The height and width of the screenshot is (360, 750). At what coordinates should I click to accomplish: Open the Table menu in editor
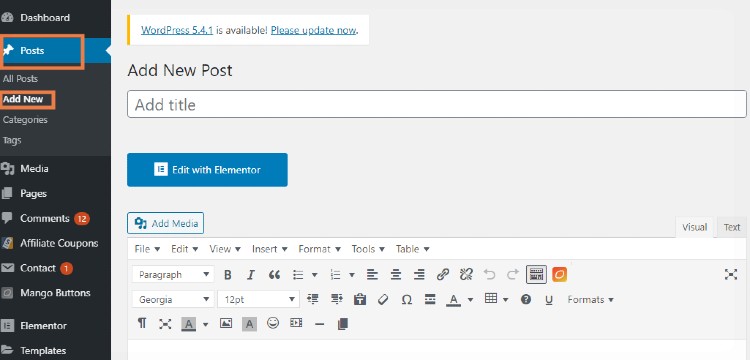412,249
